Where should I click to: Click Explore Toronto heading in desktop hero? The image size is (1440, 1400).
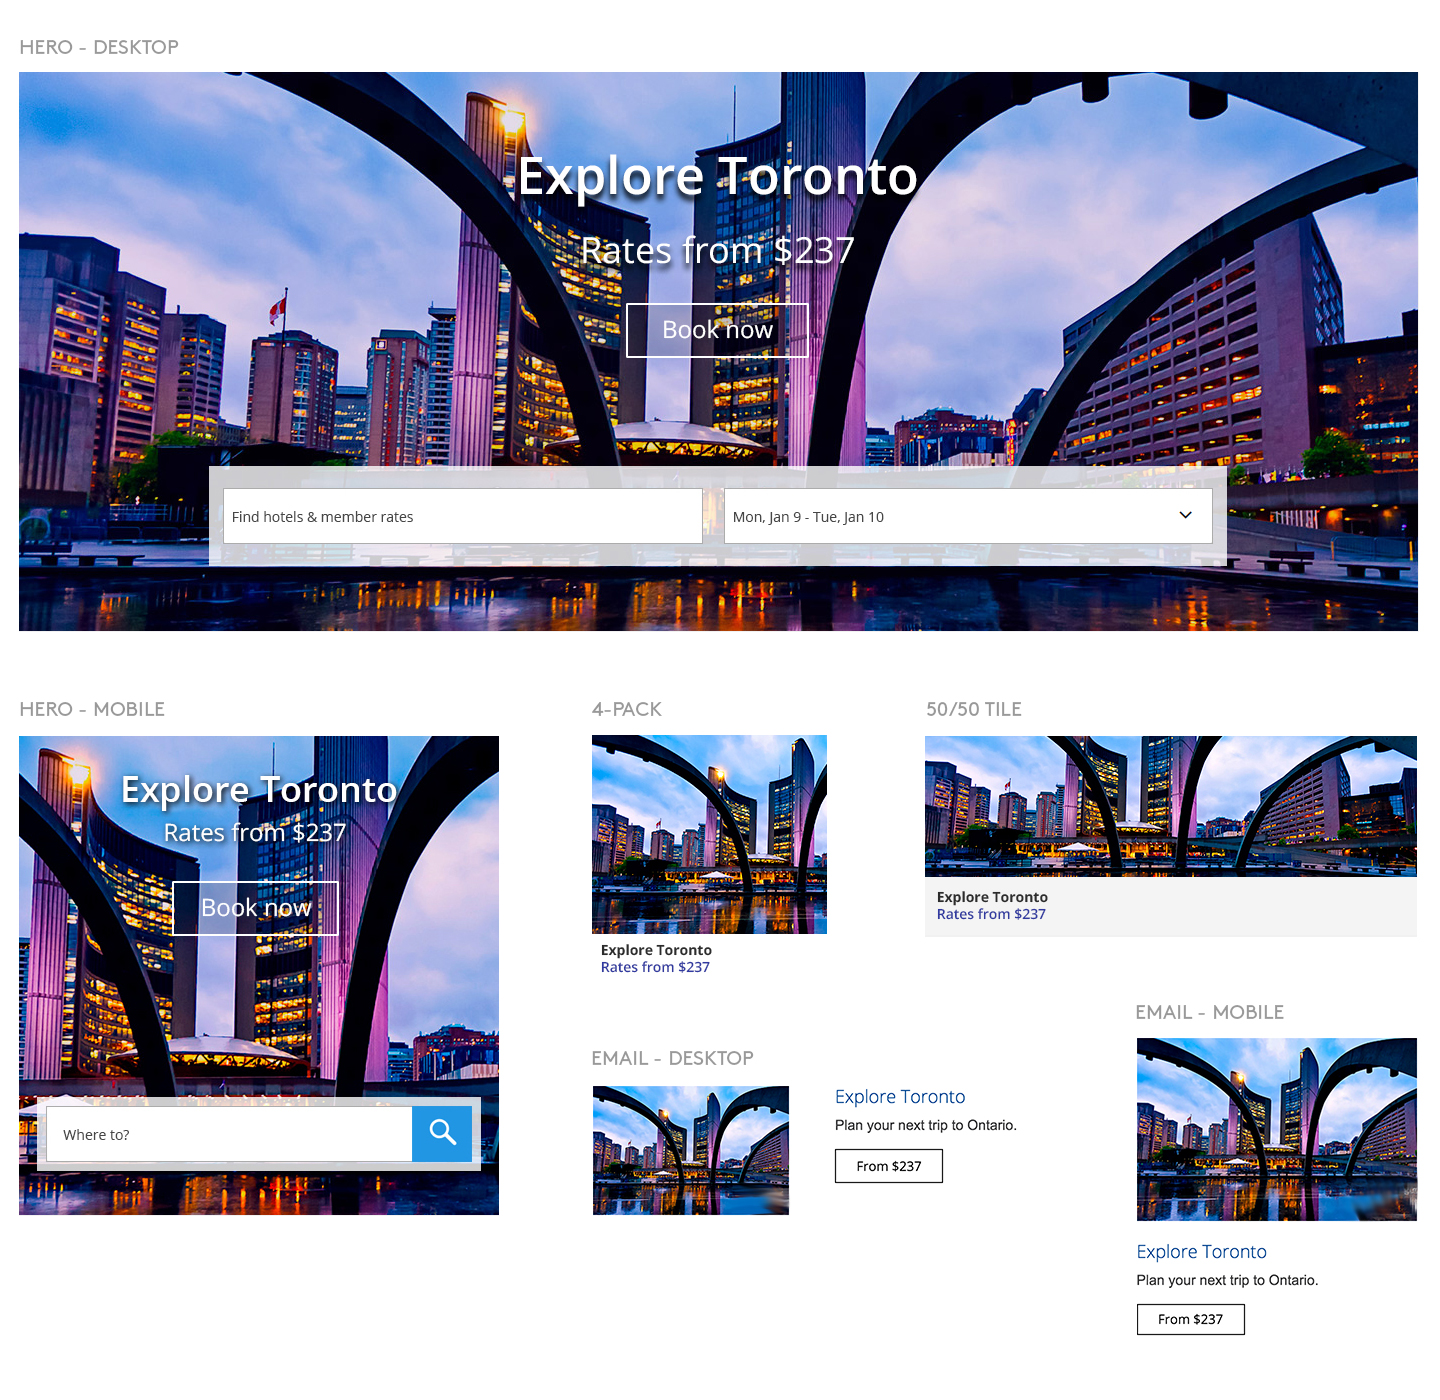point(717,177)
